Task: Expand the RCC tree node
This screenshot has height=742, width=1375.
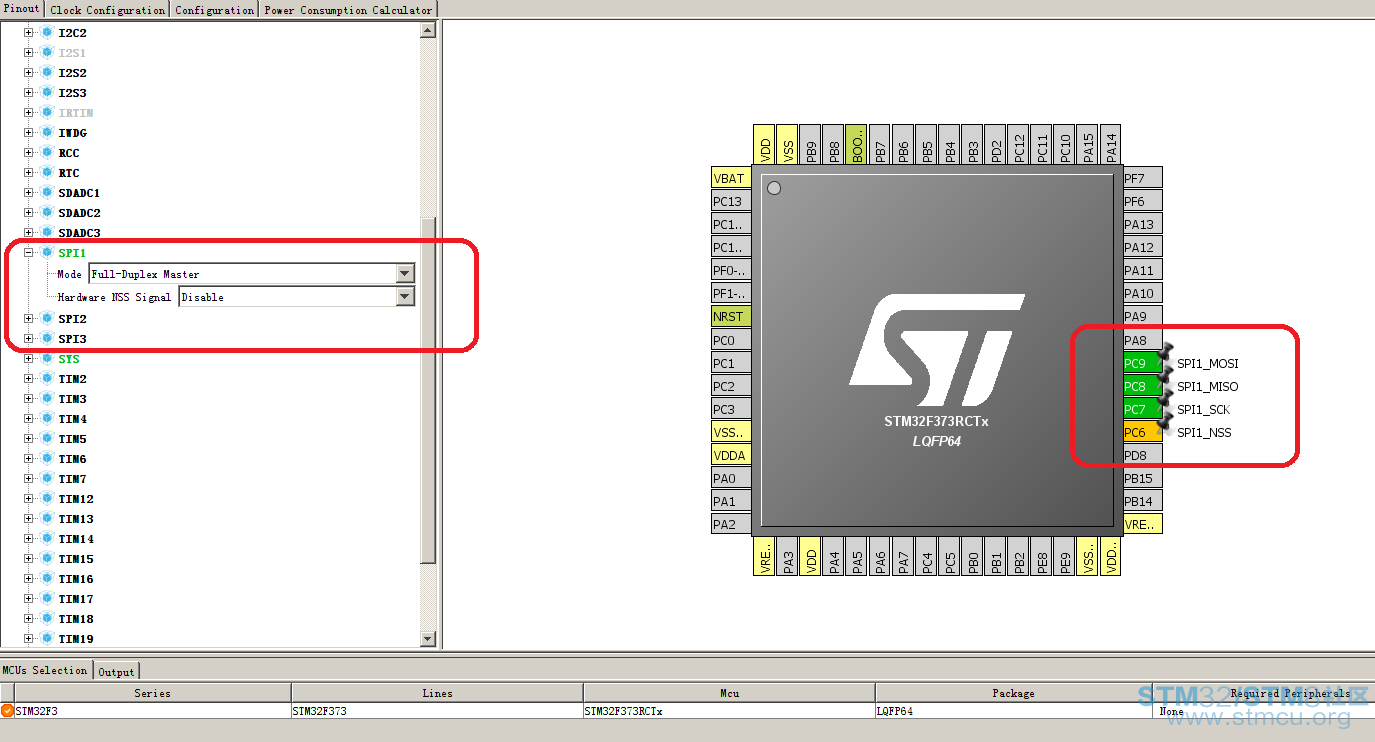Action: tap(29, 153)
